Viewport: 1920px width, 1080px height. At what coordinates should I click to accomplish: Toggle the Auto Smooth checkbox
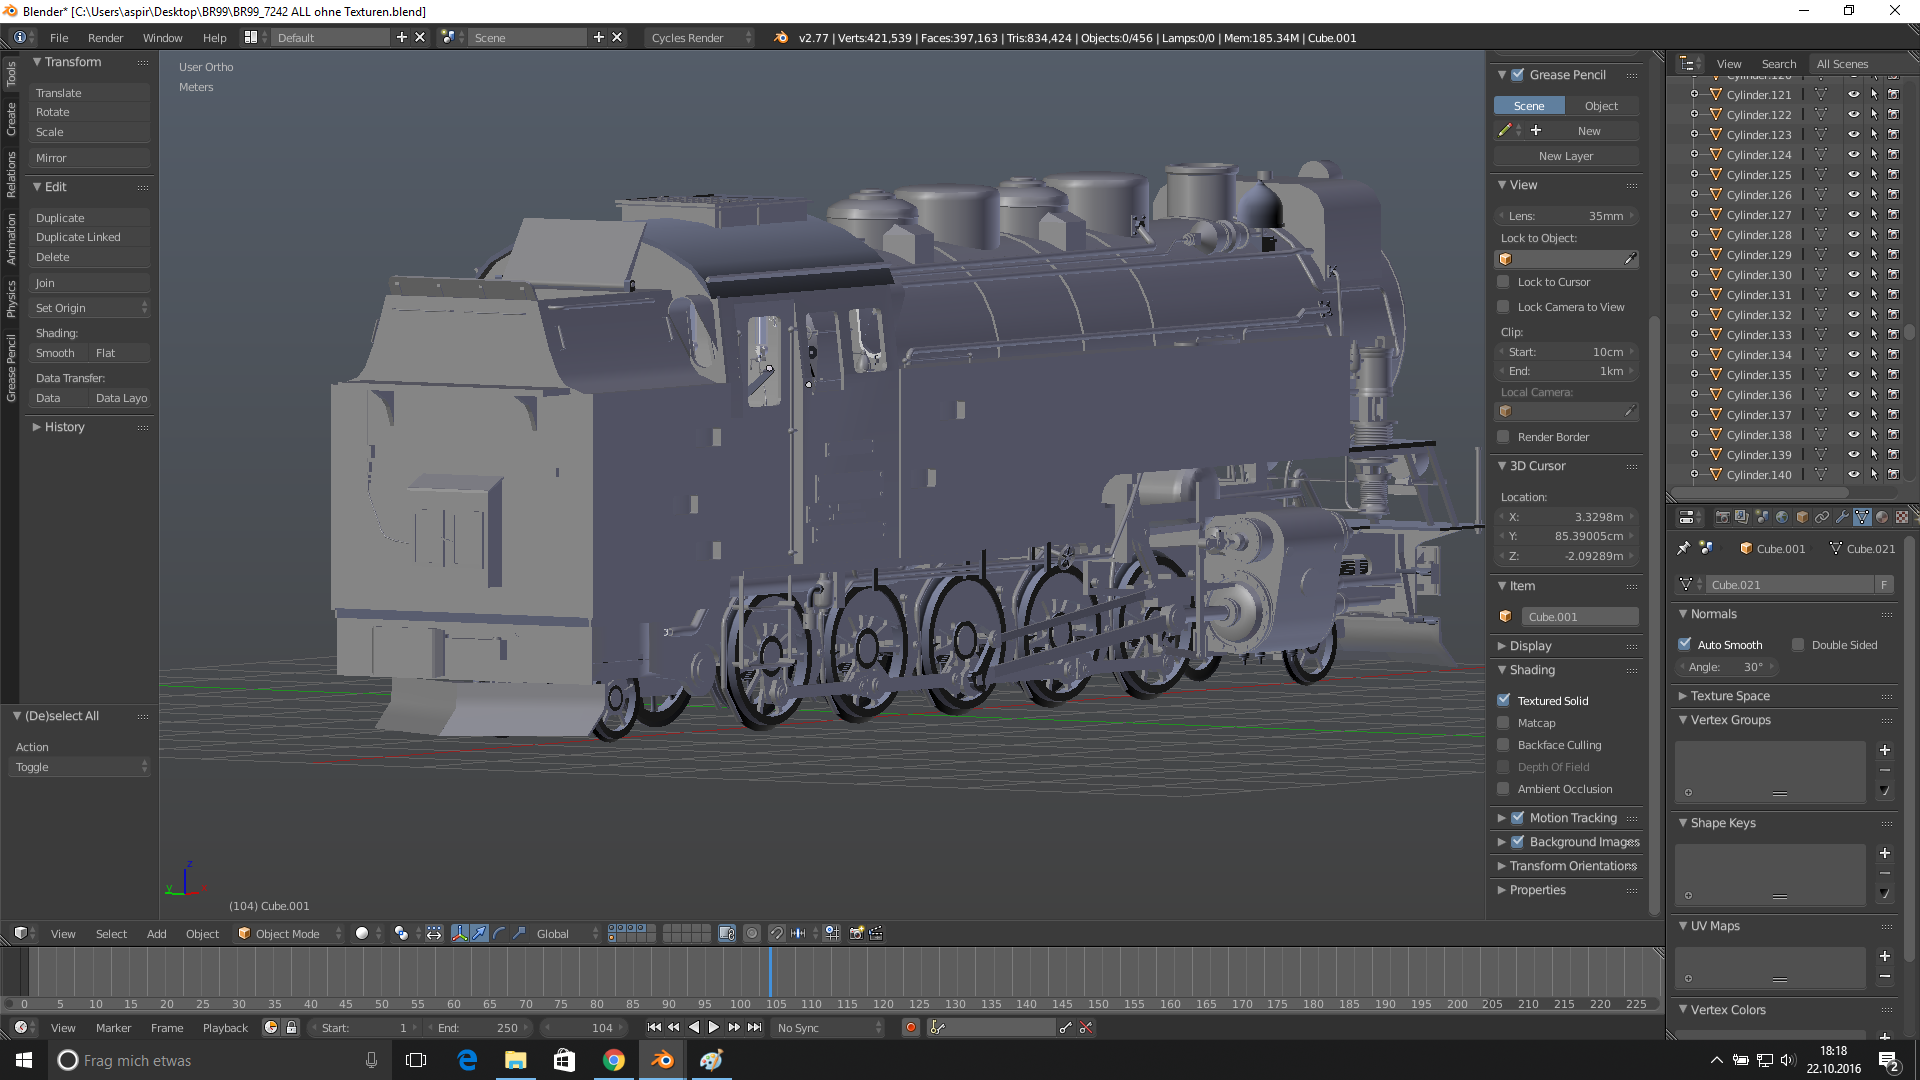point(1685,644)
